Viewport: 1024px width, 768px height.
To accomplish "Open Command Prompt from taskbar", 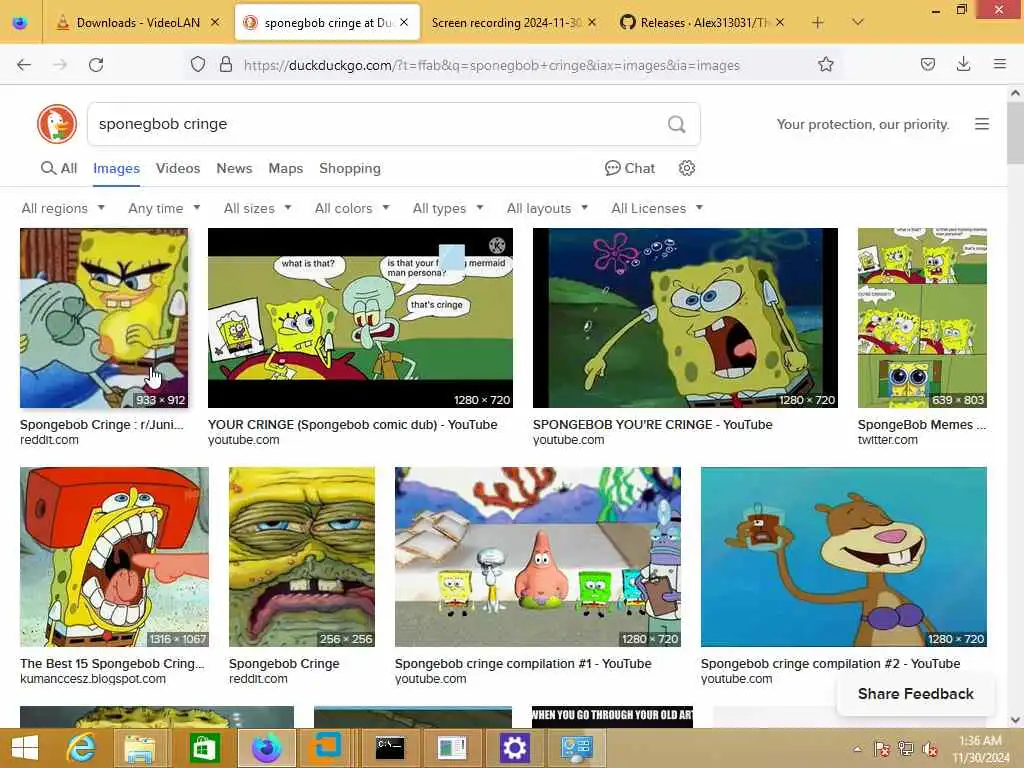I will coord(390,748).
